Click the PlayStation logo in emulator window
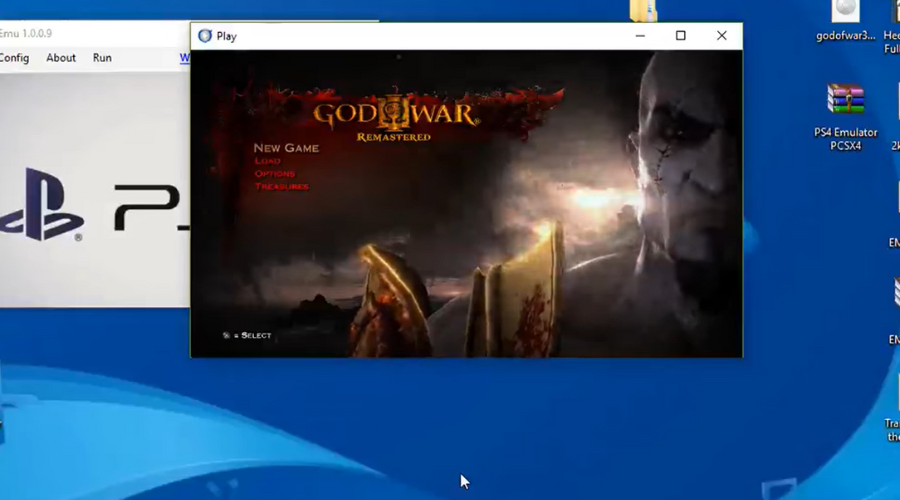 pyautogui.click(x=43, y=204)
